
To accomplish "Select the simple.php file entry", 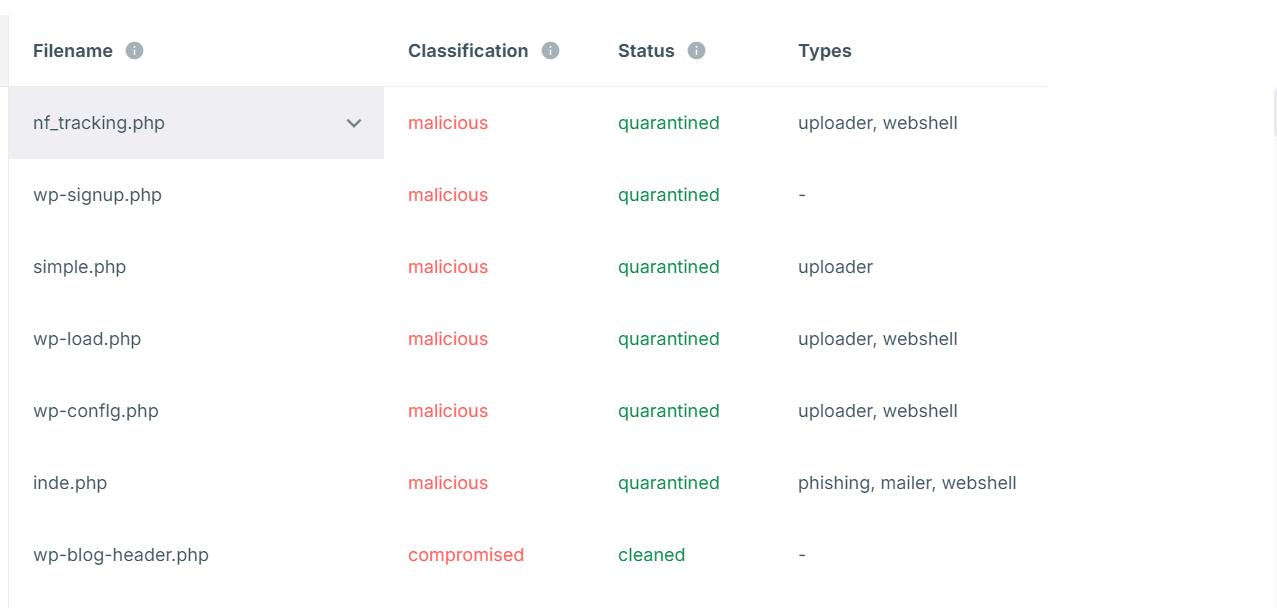I will pyautogui.click(x=79, y=267).
